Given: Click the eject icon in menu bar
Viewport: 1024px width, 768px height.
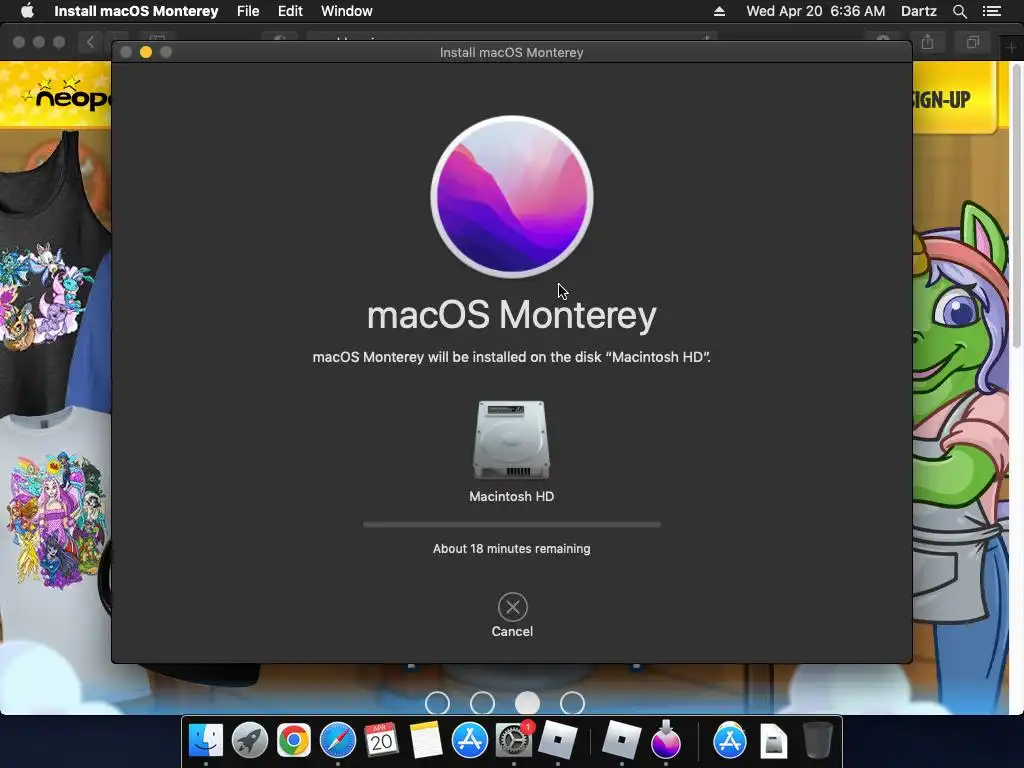Looking at the screenshot, I should click(x=719, y=11).
